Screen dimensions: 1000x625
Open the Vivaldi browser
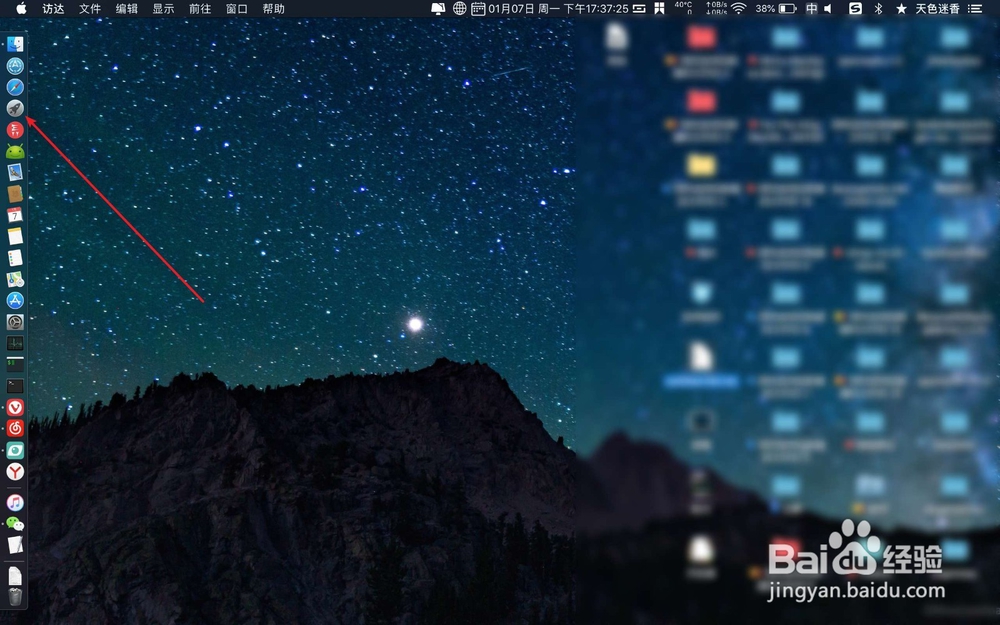pos(15,408)
